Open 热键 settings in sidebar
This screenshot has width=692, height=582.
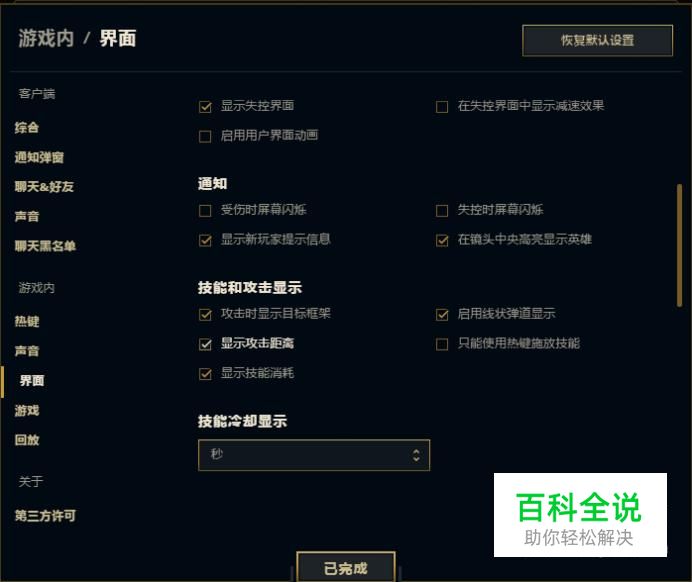pyautogui.click(x=27, y=321)
